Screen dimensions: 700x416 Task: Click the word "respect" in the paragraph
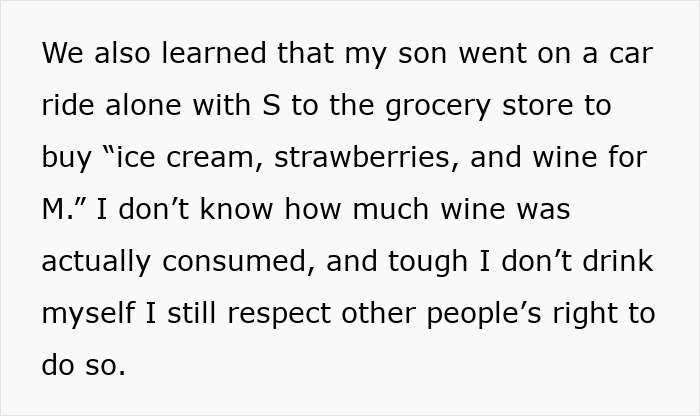tap(279, 315)
